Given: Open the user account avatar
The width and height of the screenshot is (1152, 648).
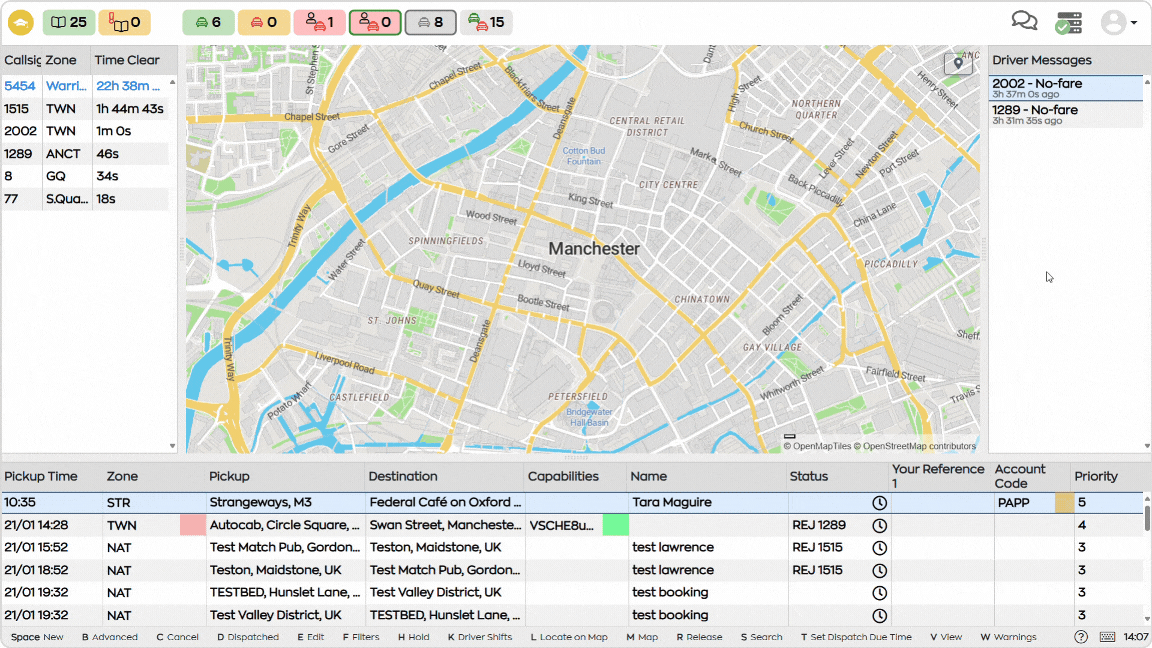Looking at the screenshot, I should [x=1113, y=23].
